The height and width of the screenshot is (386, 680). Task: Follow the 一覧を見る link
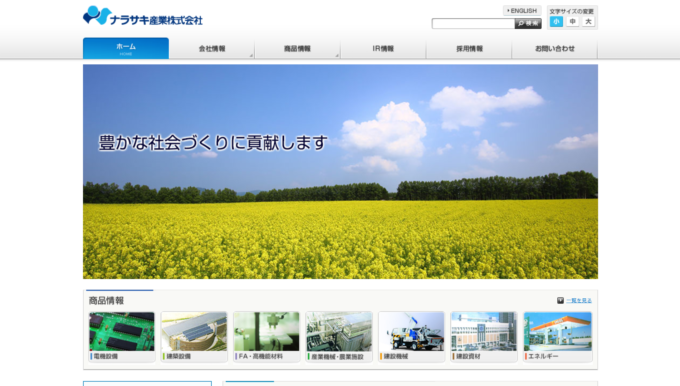579,301
